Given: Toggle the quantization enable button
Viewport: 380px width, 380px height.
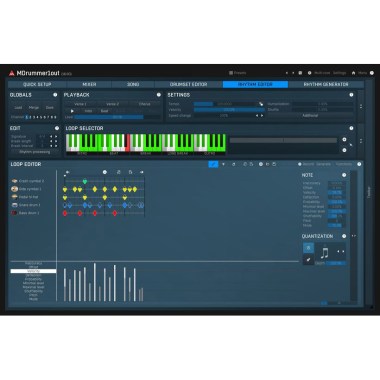Looking at the screenshot, I should pyautogui.click(x=308, y=248).
